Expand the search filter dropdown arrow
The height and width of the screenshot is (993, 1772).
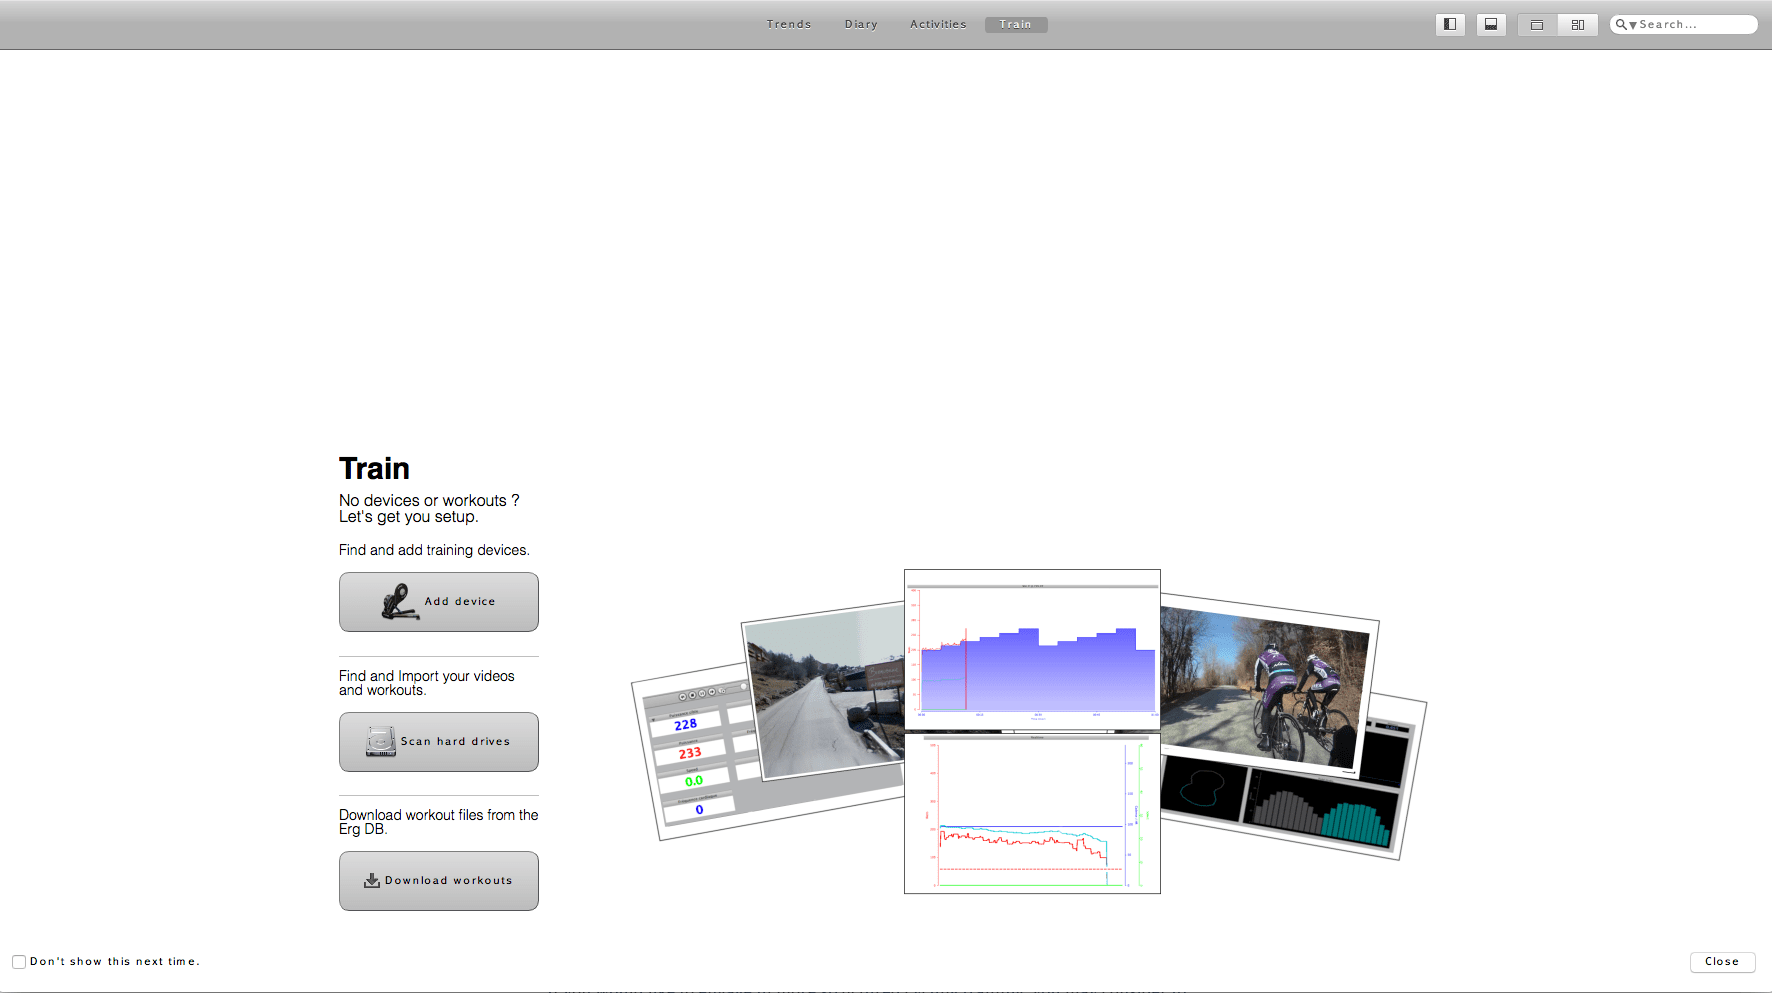pyautogui.click(x=1632, y=26)
